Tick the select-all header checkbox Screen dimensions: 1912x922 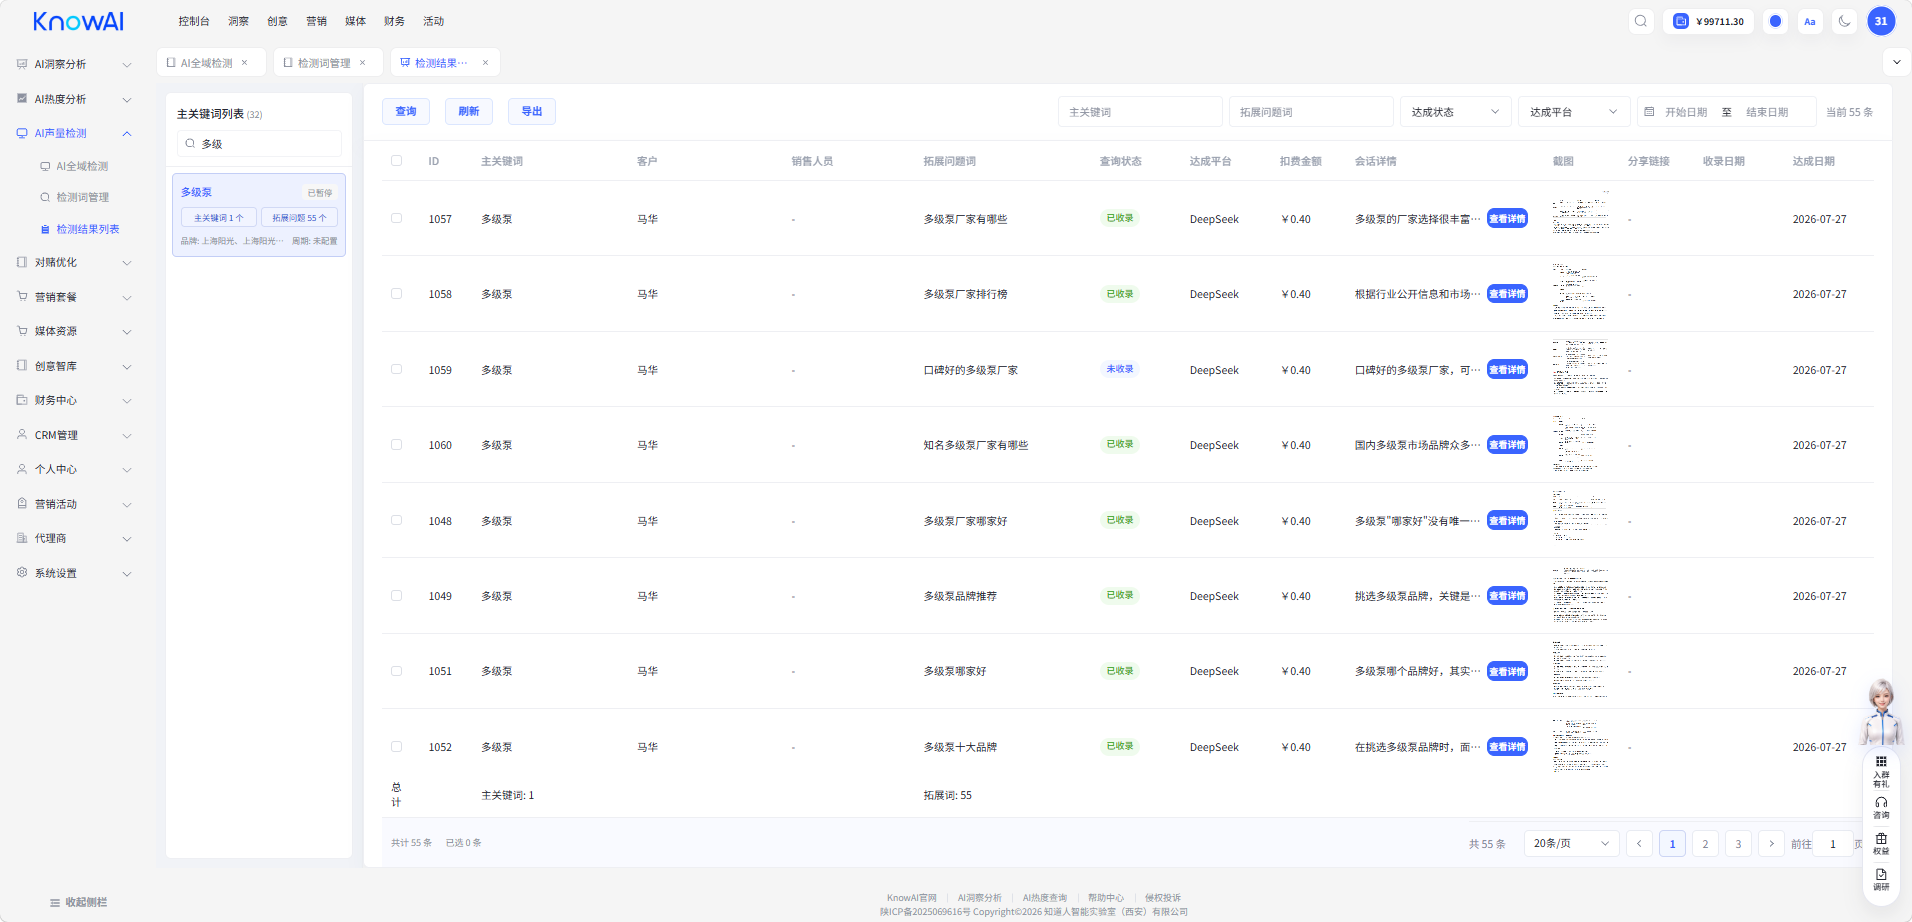[397, 160]
